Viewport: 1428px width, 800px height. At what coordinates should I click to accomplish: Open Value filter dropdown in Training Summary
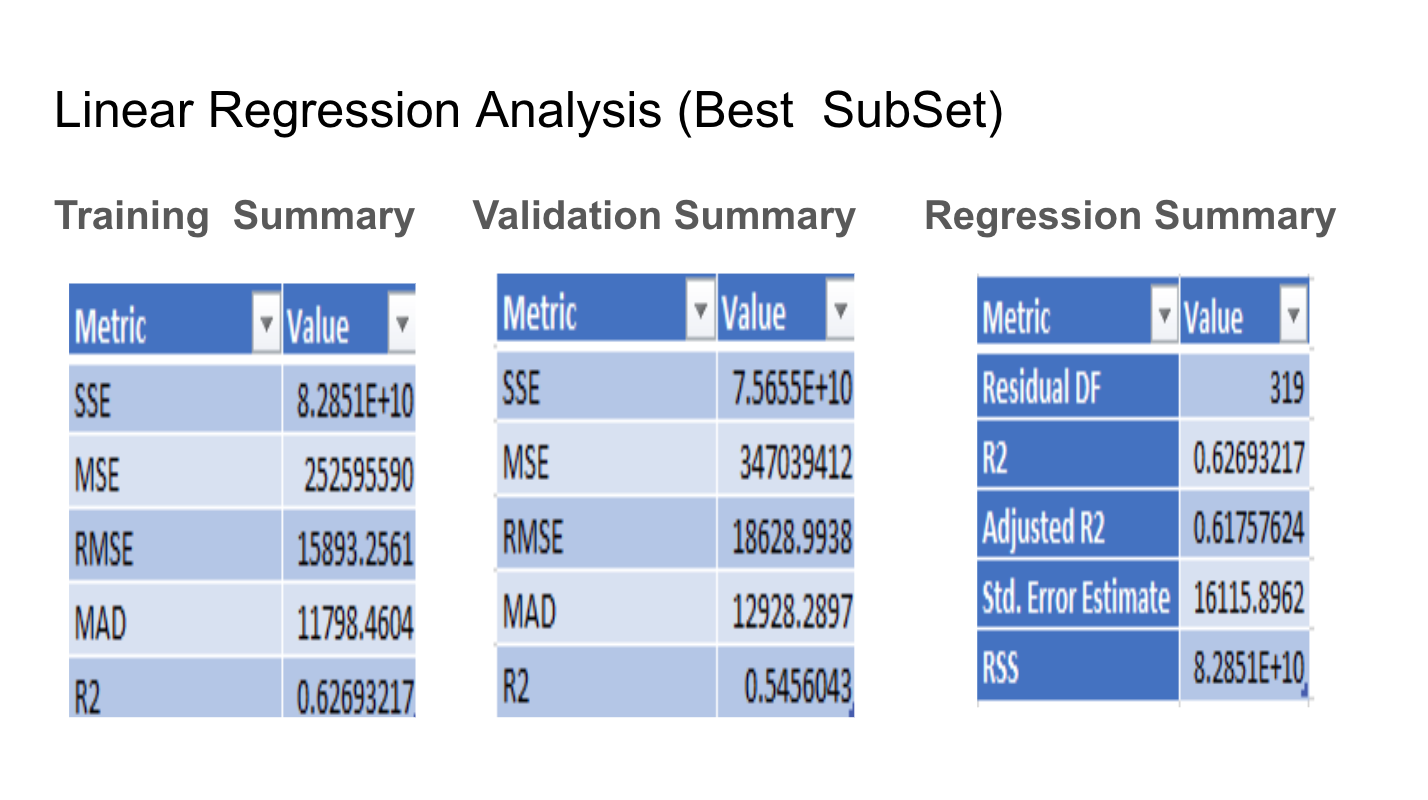(403, 322)
